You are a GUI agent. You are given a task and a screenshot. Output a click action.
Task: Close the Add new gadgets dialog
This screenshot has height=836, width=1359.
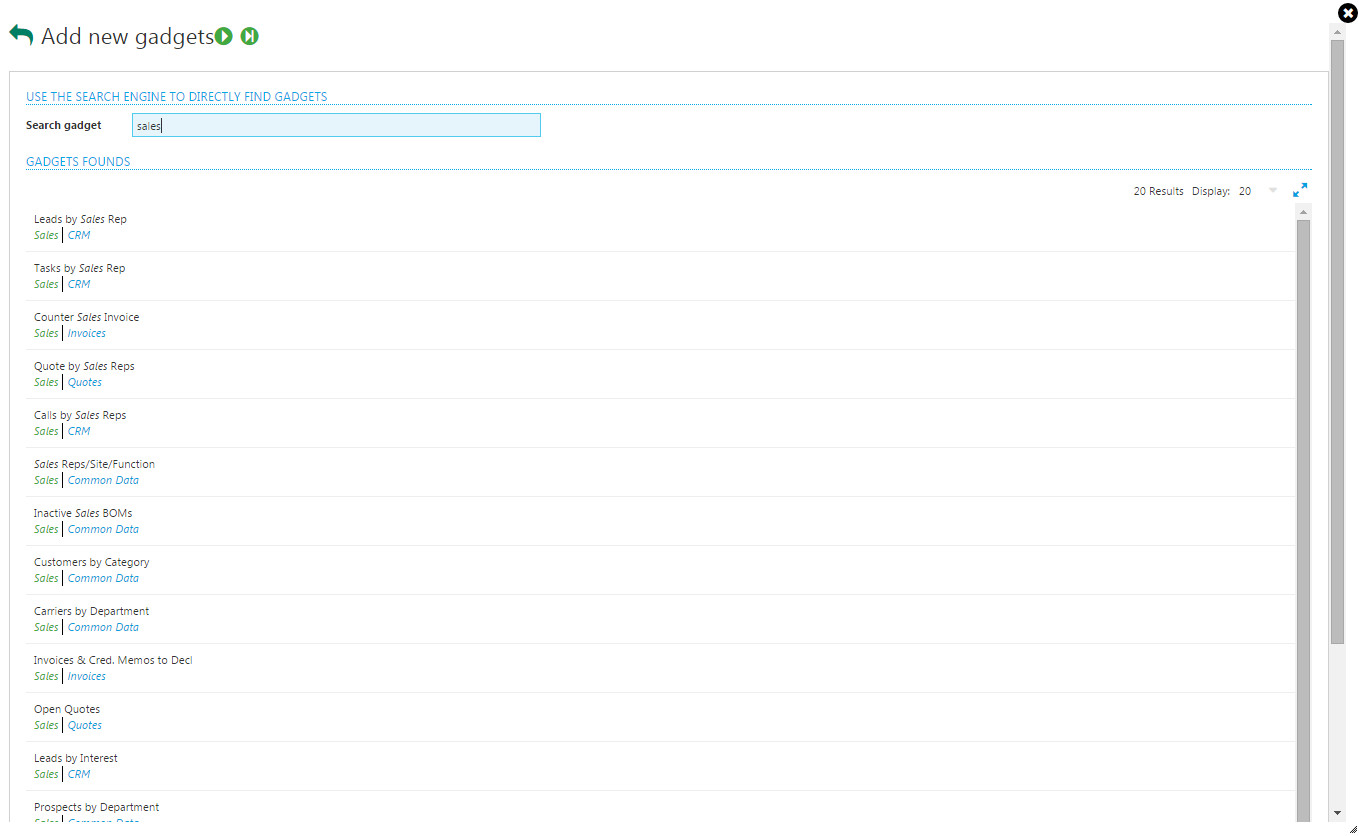point(1346,12)
